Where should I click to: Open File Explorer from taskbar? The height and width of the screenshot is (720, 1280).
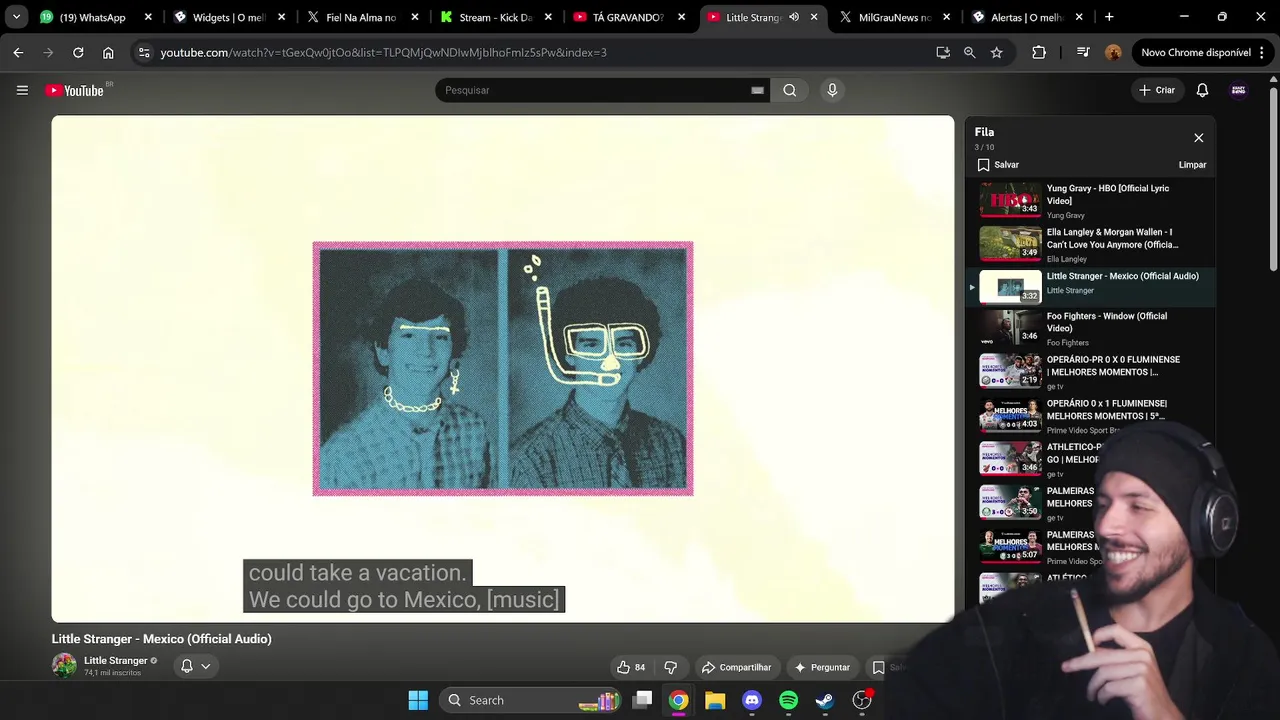click(715, 700)
